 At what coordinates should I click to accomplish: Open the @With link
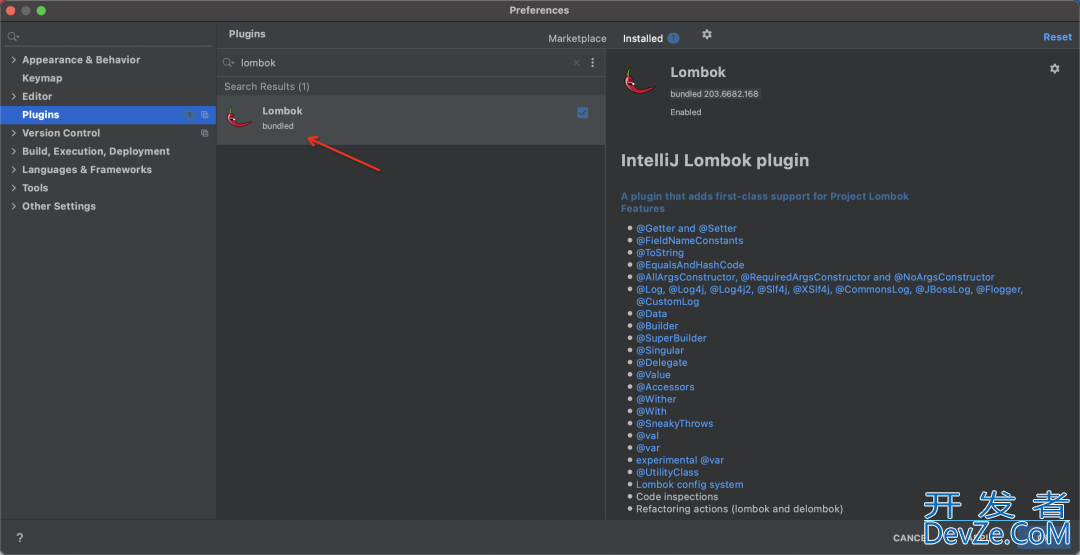(652, 412)
